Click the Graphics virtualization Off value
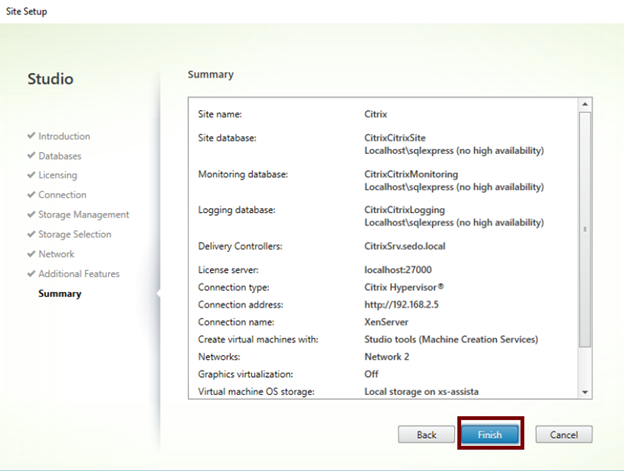 371,374
